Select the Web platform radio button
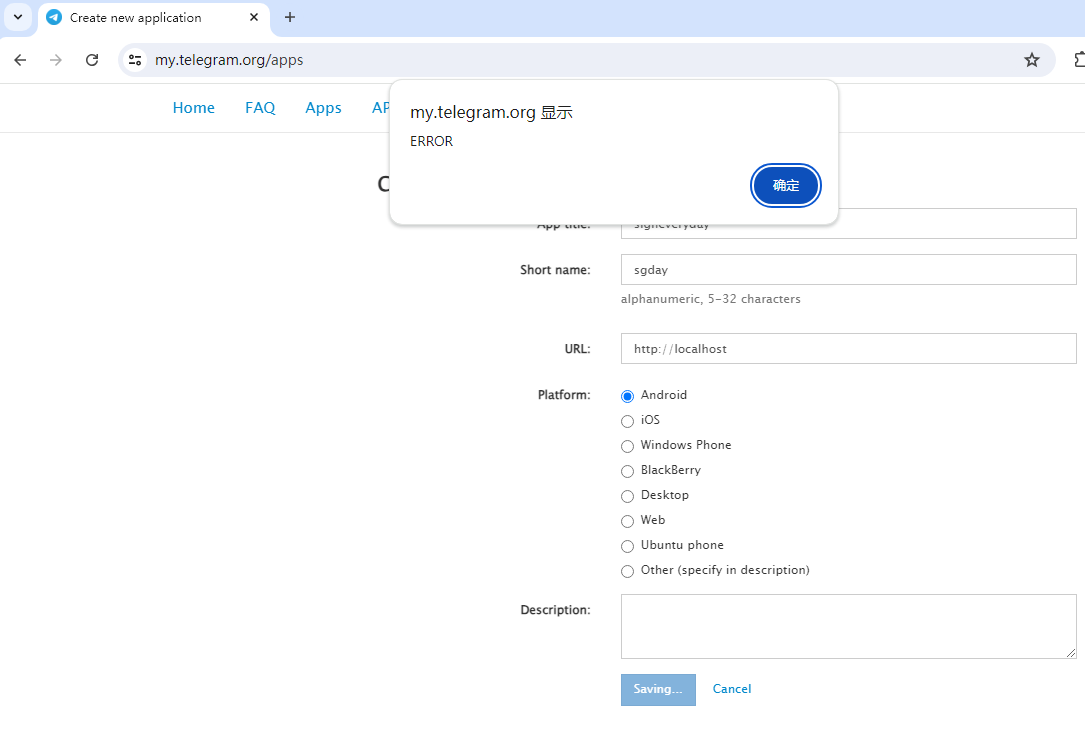The height and width of the screenshot is (747, 1085). click(628, 521)
